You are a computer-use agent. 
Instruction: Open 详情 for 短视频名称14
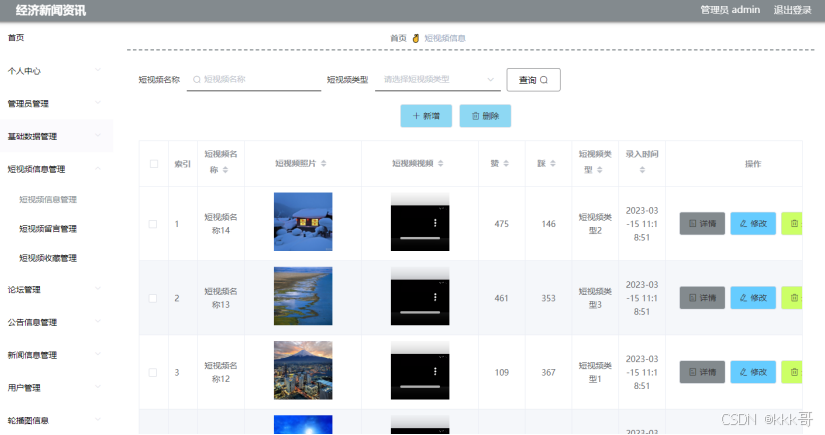(702, 224)
